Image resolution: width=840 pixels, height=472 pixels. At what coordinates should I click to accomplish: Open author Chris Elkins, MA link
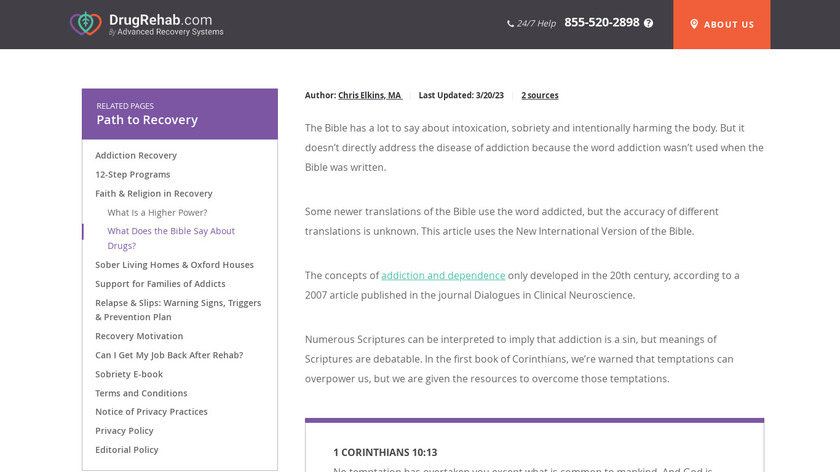369,95
